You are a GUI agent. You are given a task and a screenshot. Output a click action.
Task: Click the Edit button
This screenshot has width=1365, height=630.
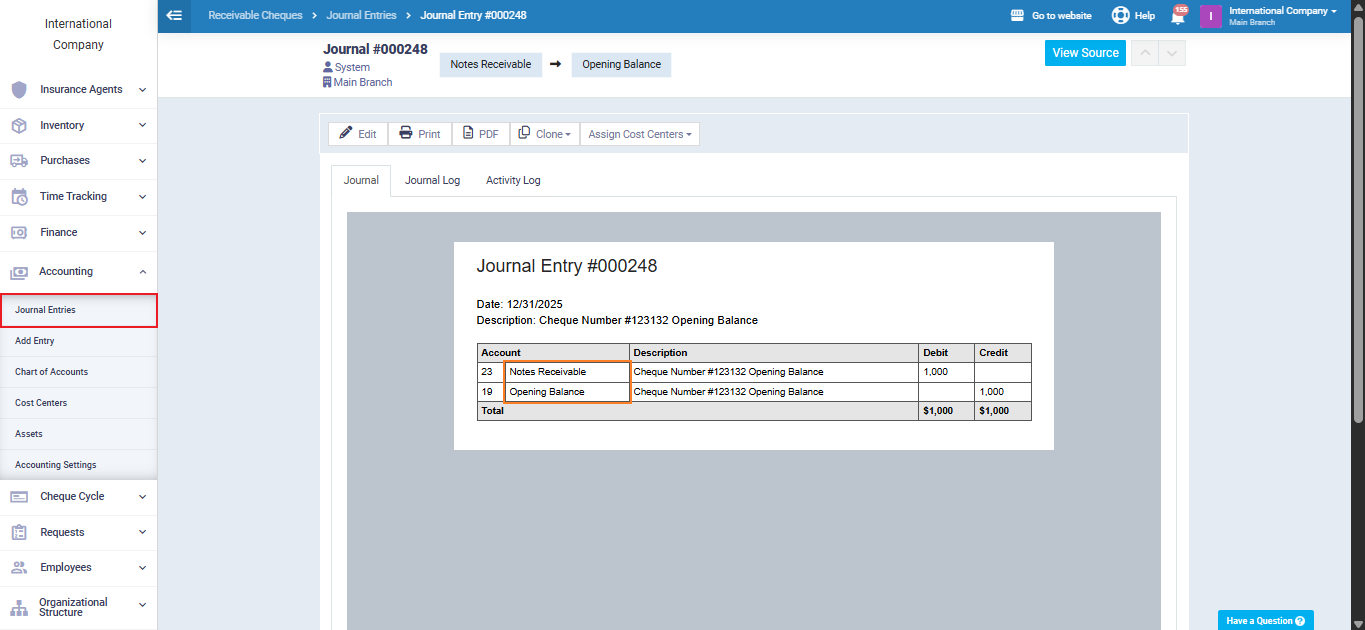coord(358,134)
